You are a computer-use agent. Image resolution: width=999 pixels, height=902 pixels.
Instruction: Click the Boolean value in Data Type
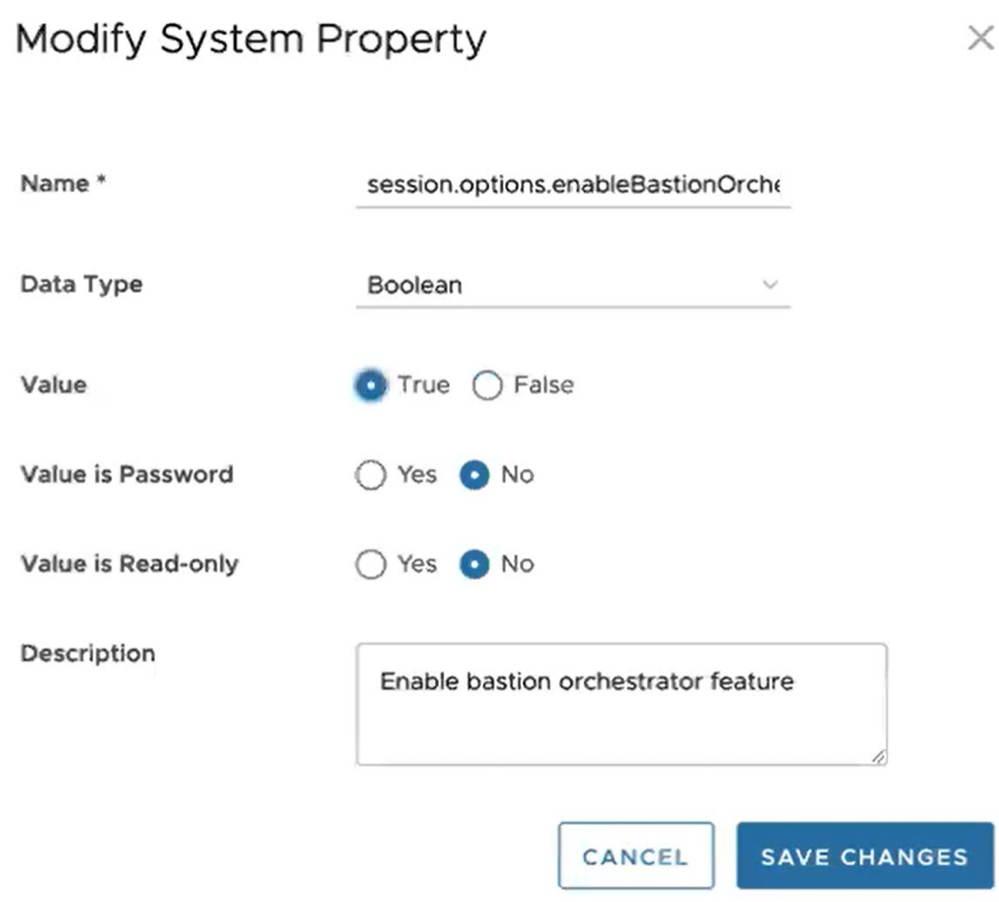coord(412,285)
